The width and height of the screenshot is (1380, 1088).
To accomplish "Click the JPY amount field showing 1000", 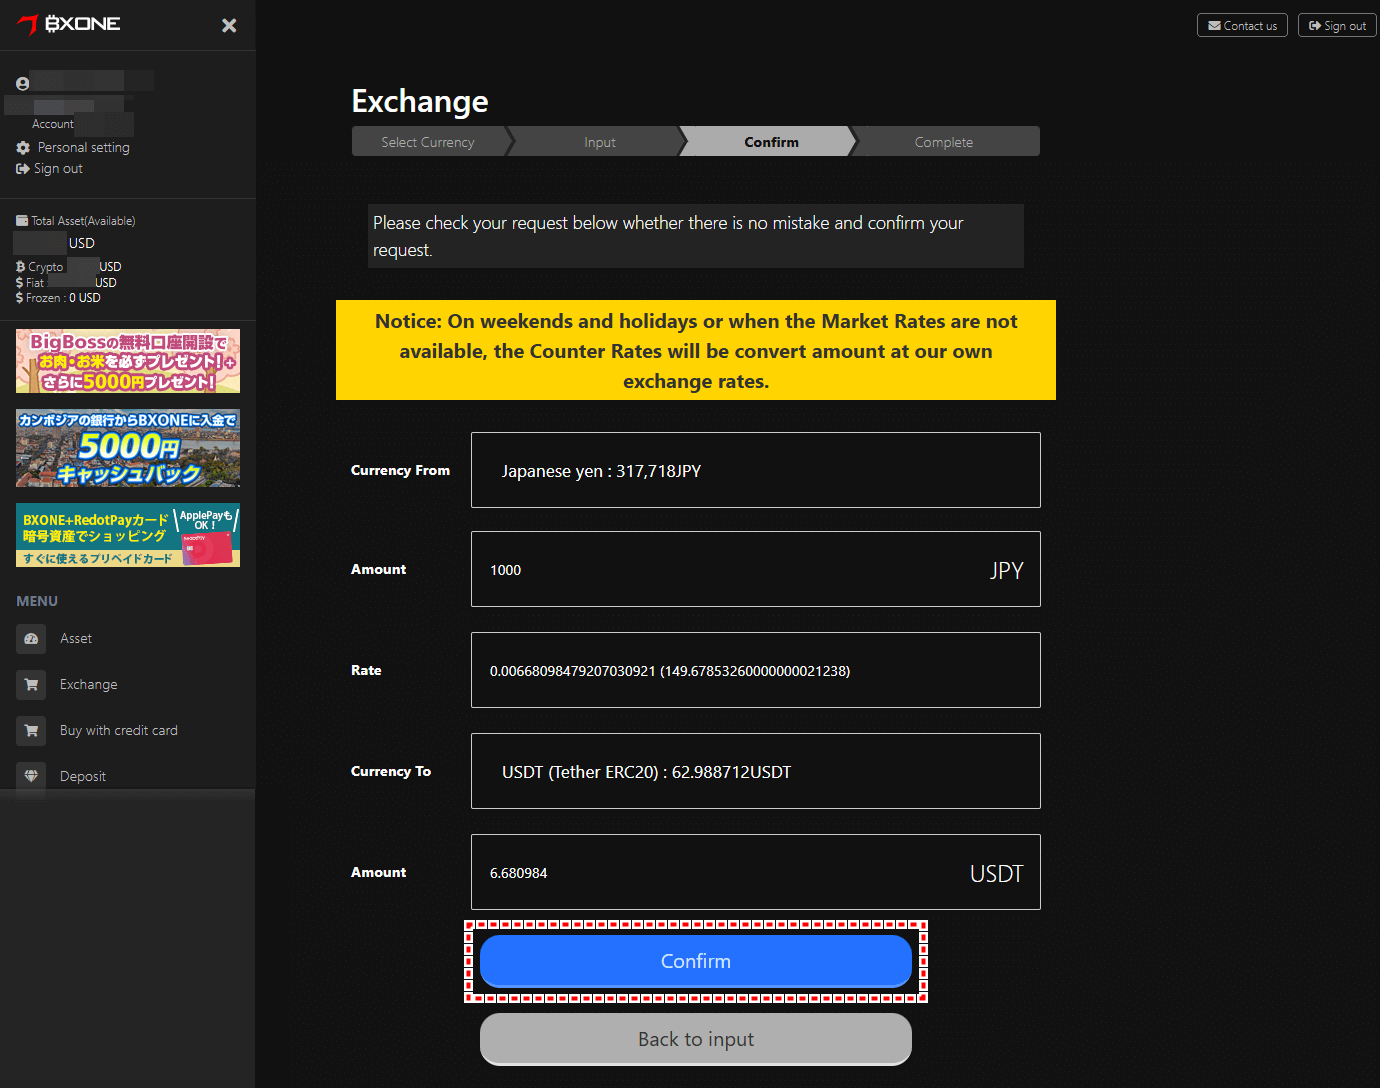I will (x=756, y=569).
